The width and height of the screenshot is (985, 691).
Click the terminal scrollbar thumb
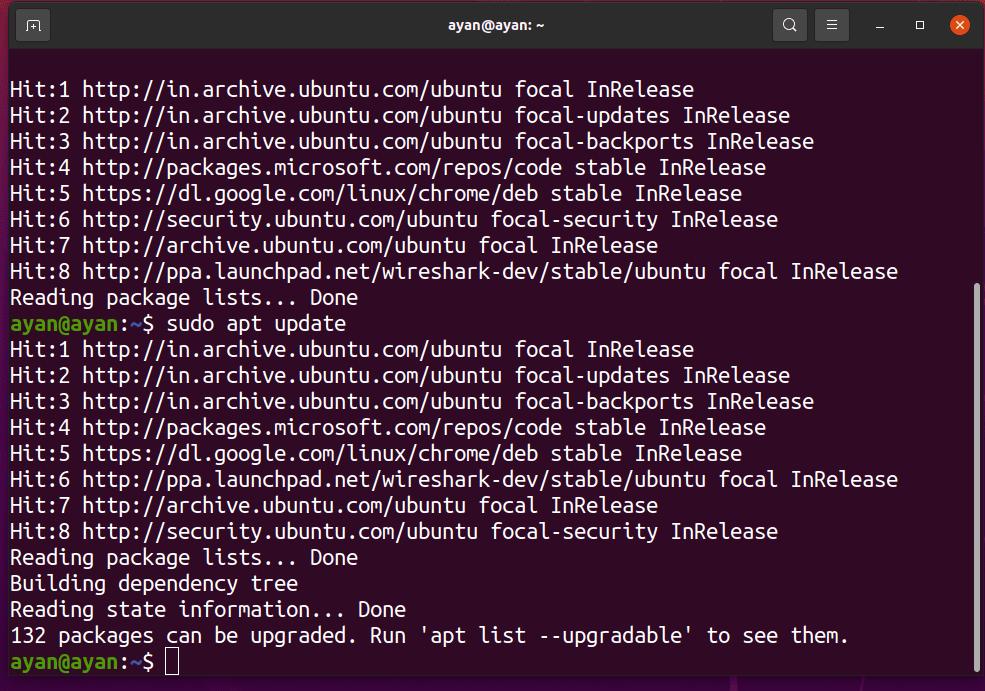(977, 475)
